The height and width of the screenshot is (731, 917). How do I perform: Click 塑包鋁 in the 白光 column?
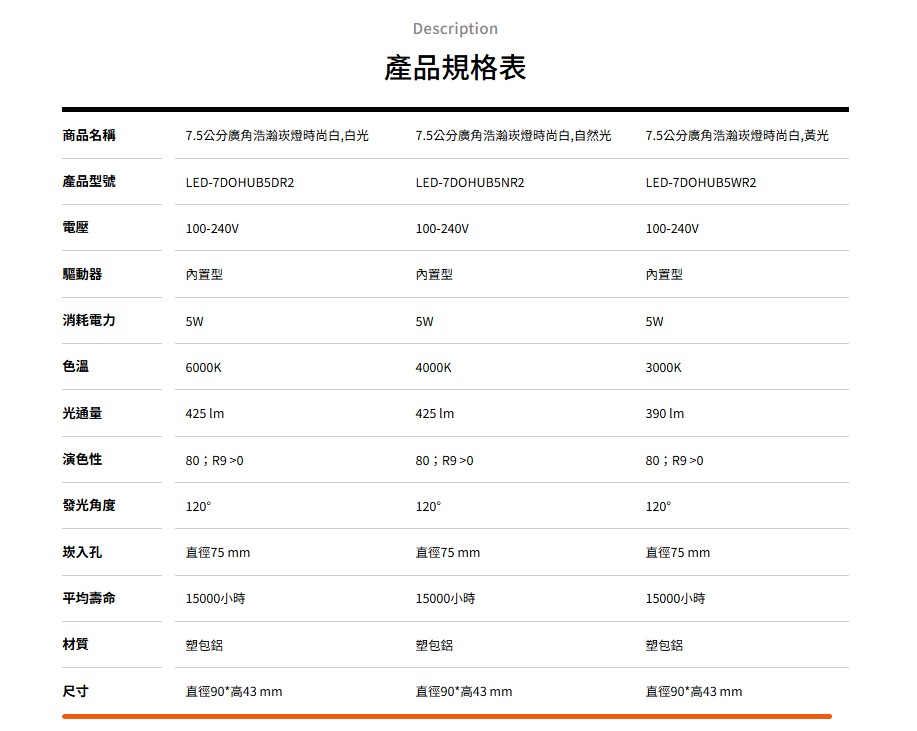tap(204, 645)
